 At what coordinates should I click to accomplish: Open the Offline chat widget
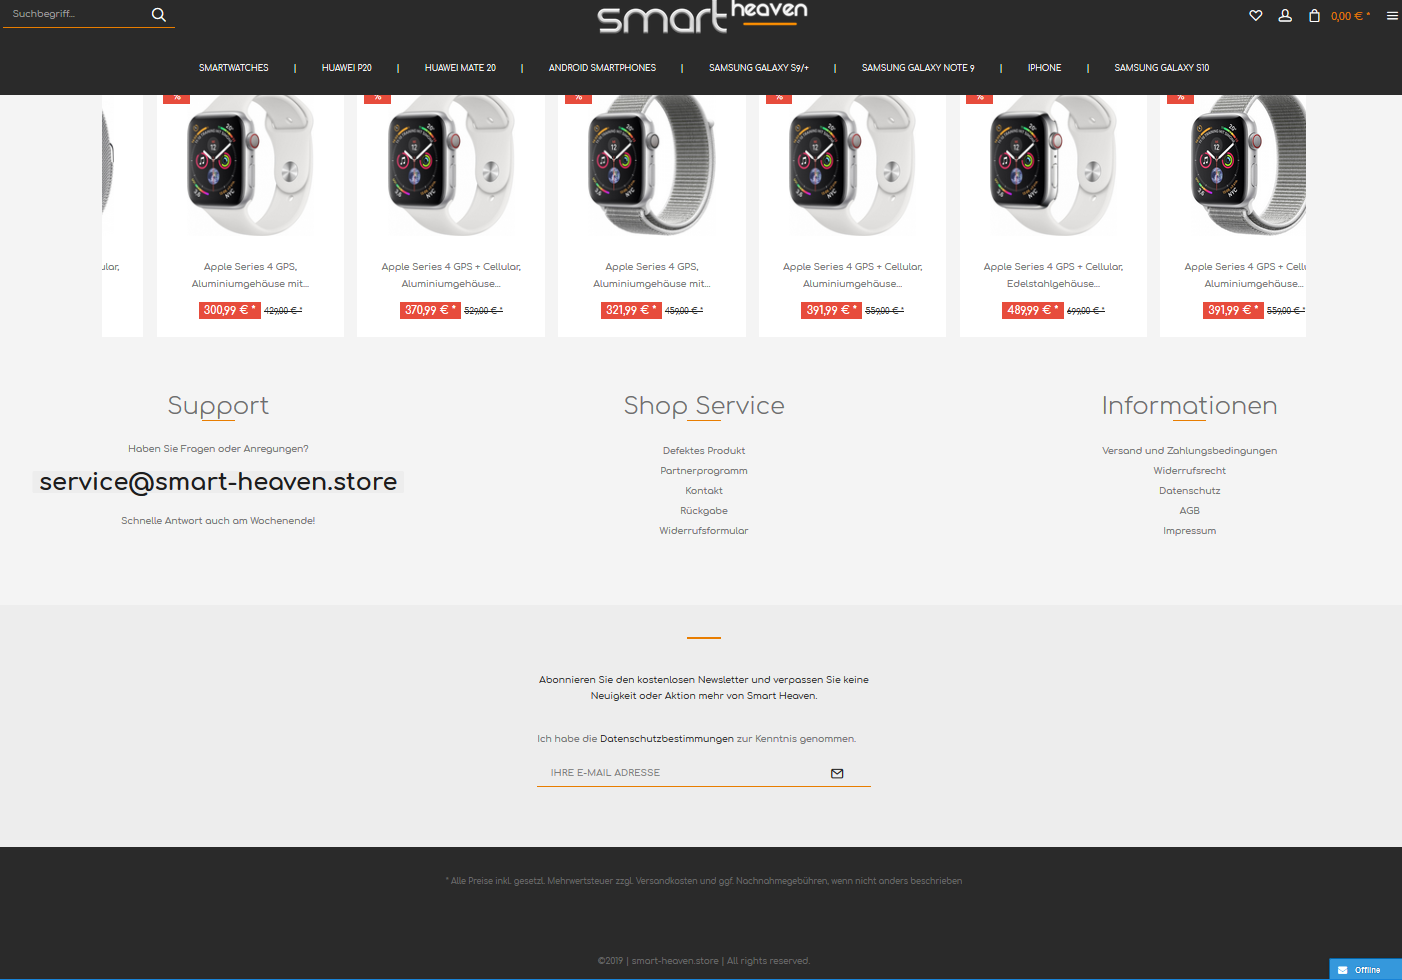(1365, 969)
